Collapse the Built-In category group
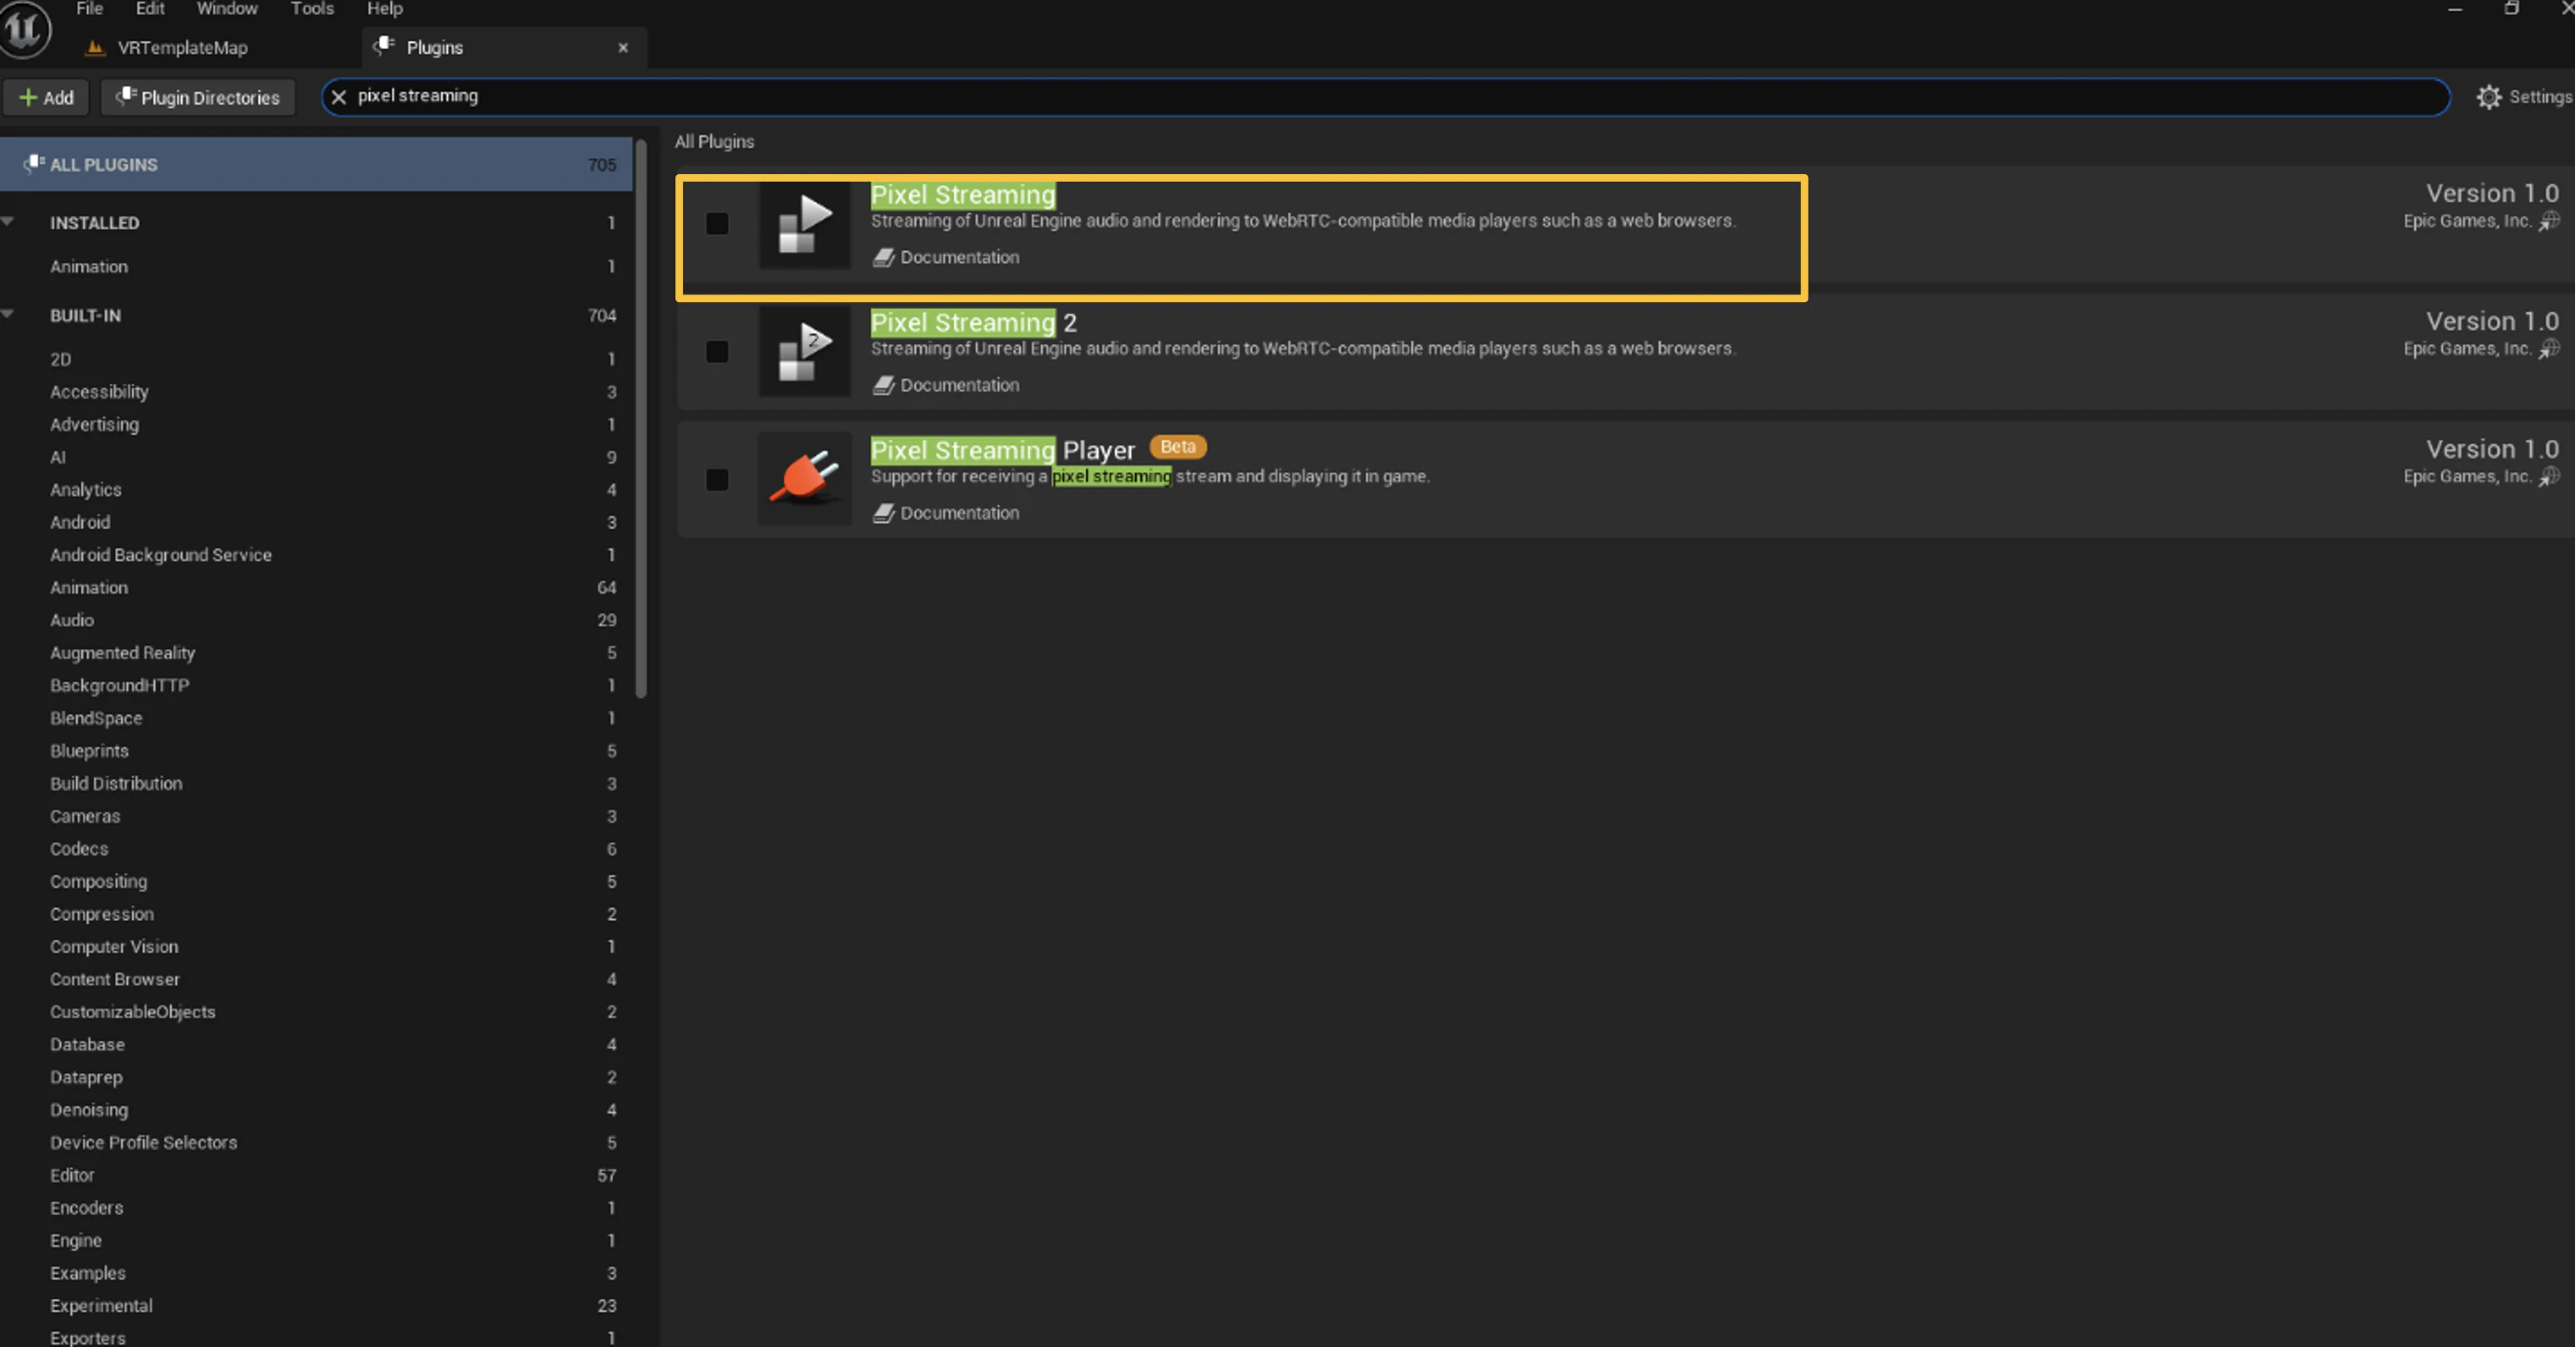 point(8,315)
